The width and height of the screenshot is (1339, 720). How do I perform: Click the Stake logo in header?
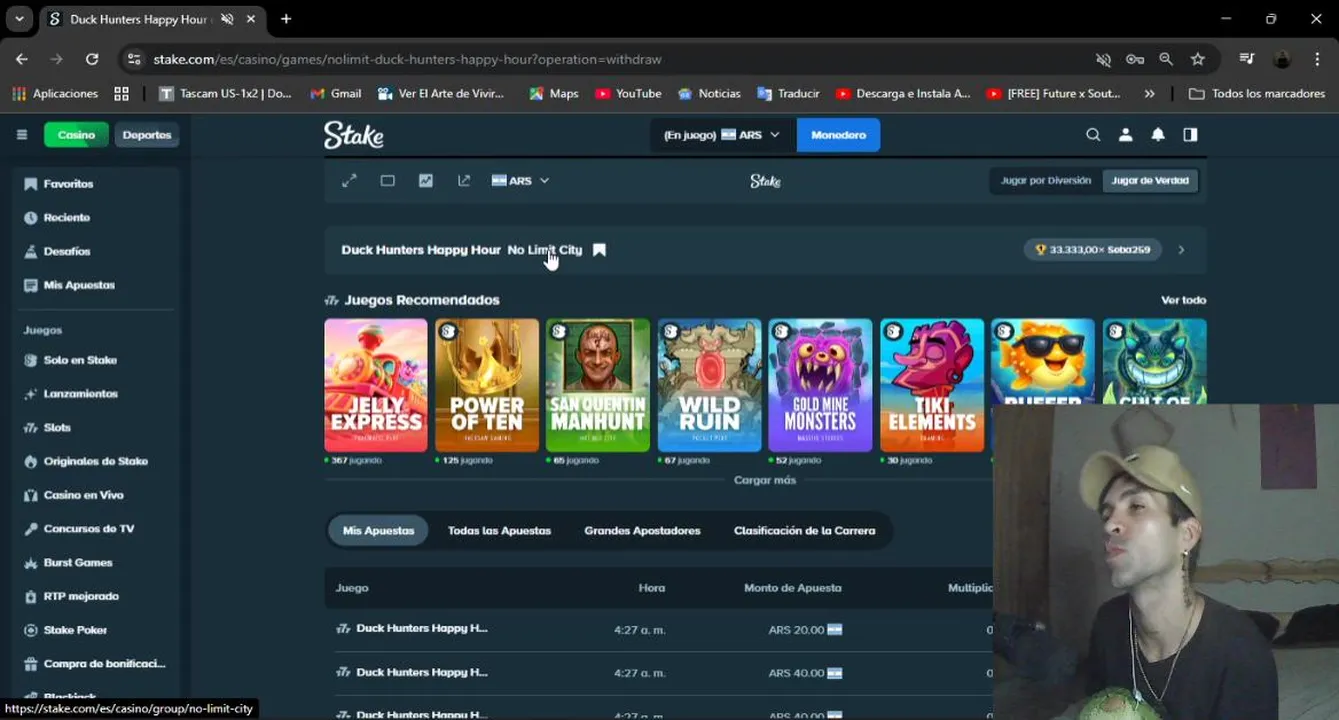coord(354,135)
